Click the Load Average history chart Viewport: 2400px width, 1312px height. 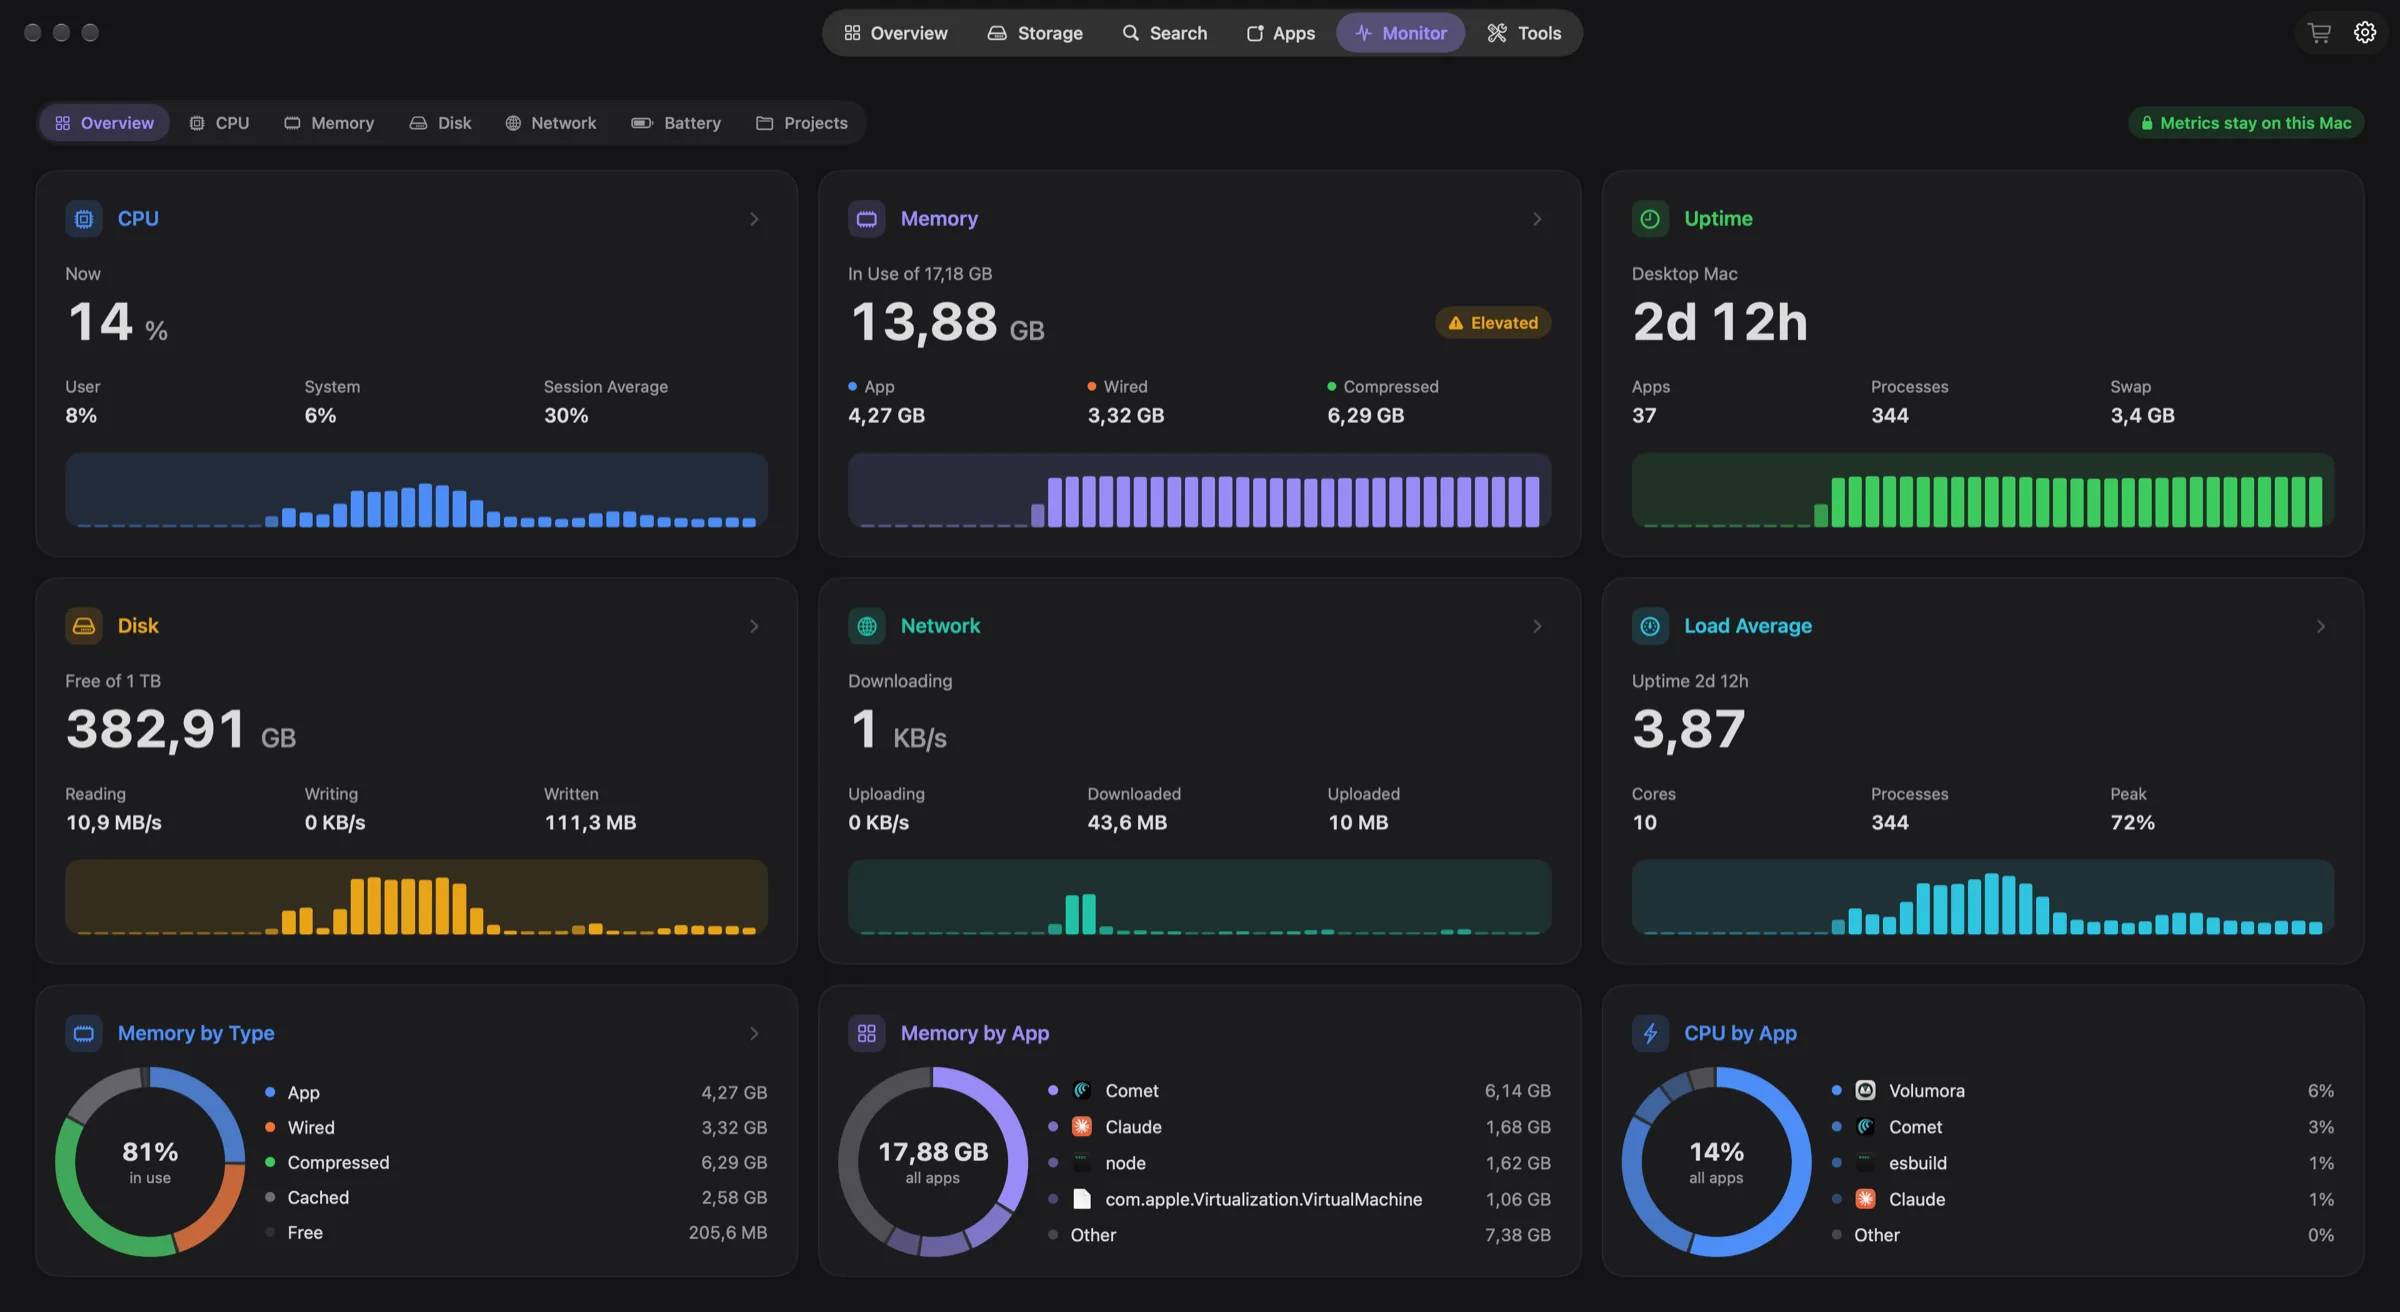coord(1982,897)
